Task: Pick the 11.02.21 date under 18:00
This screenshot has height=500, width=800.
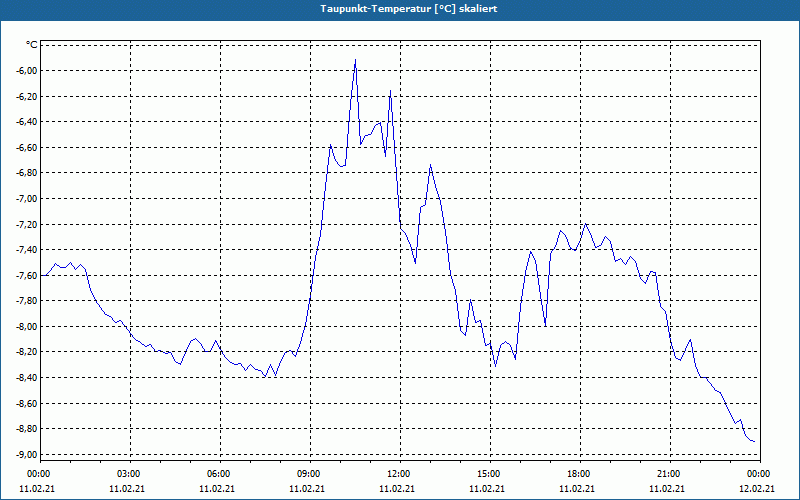Action: [577, 488]
